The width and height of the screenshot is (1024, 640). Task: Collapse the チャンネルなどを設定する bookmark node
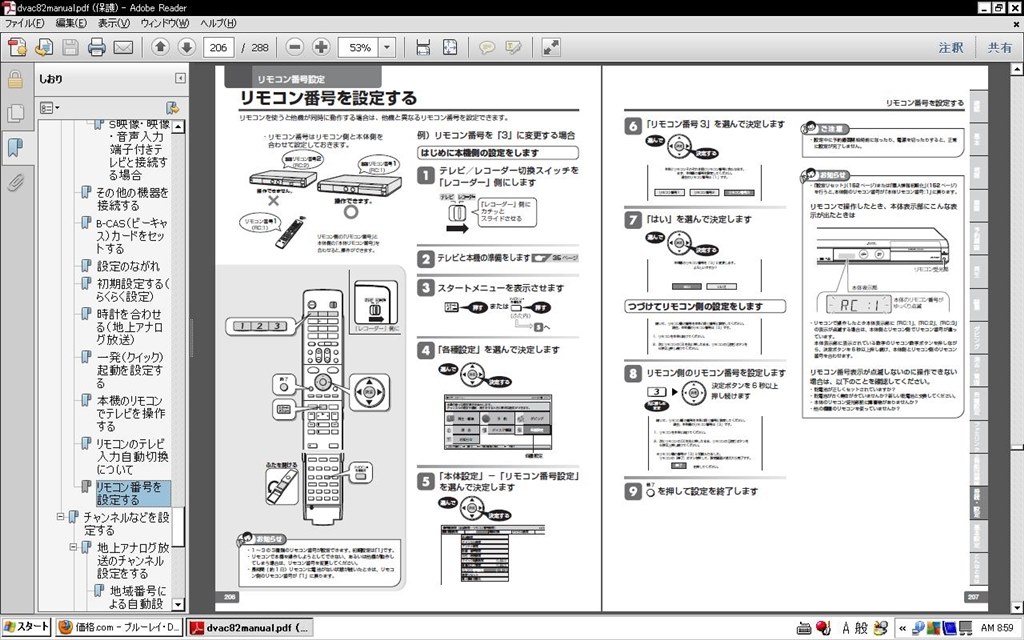pyautogui.click(x=60, y=517)
